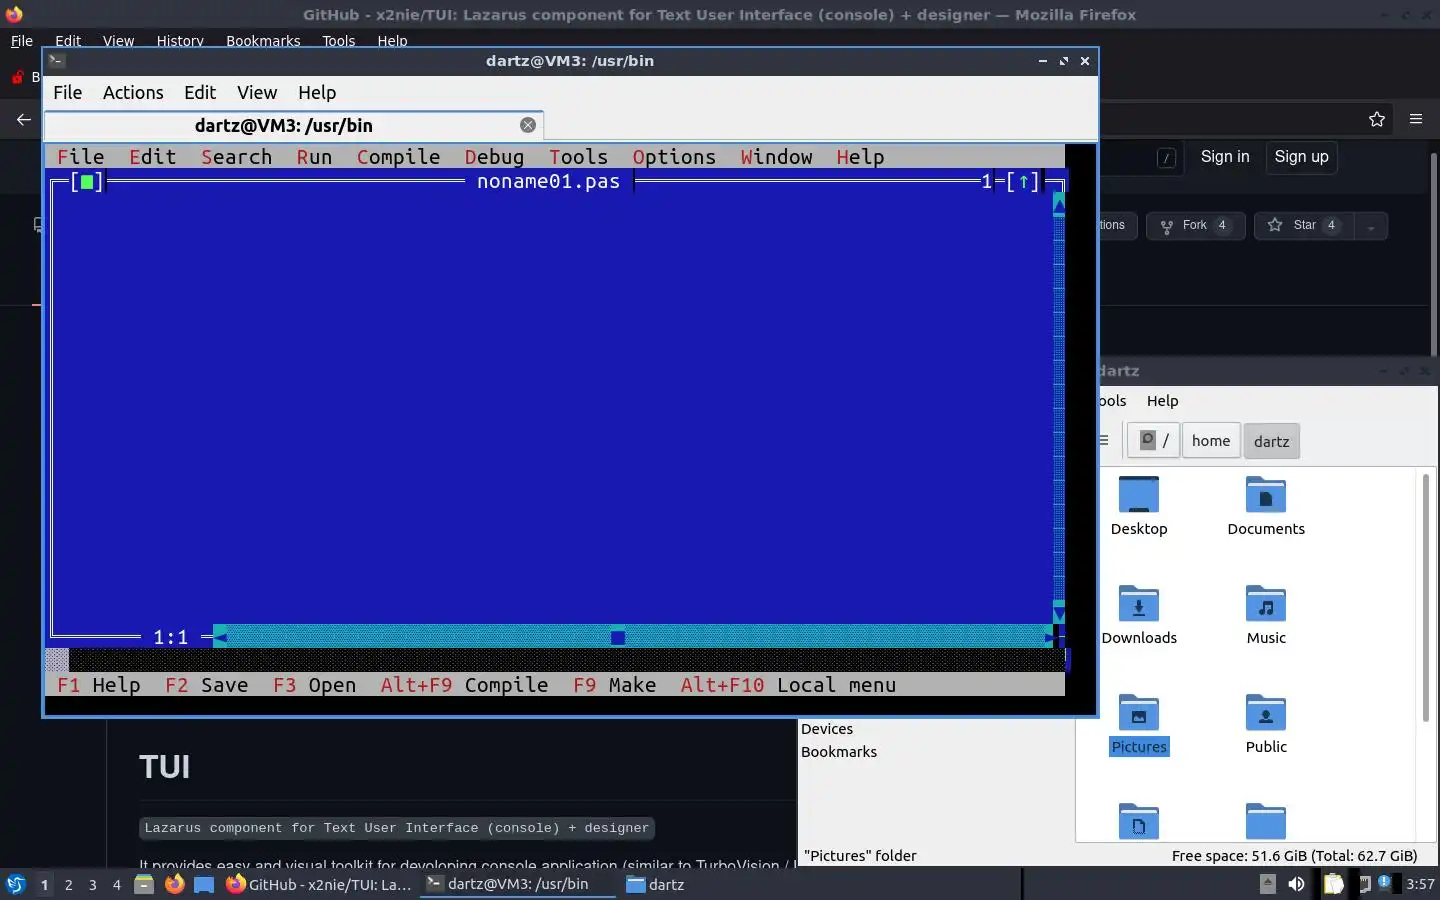Image resolution: width=1440 pixels, height=900 pixels.
Task: Open the QTerminal Actions menu
Action: (133, 92)
